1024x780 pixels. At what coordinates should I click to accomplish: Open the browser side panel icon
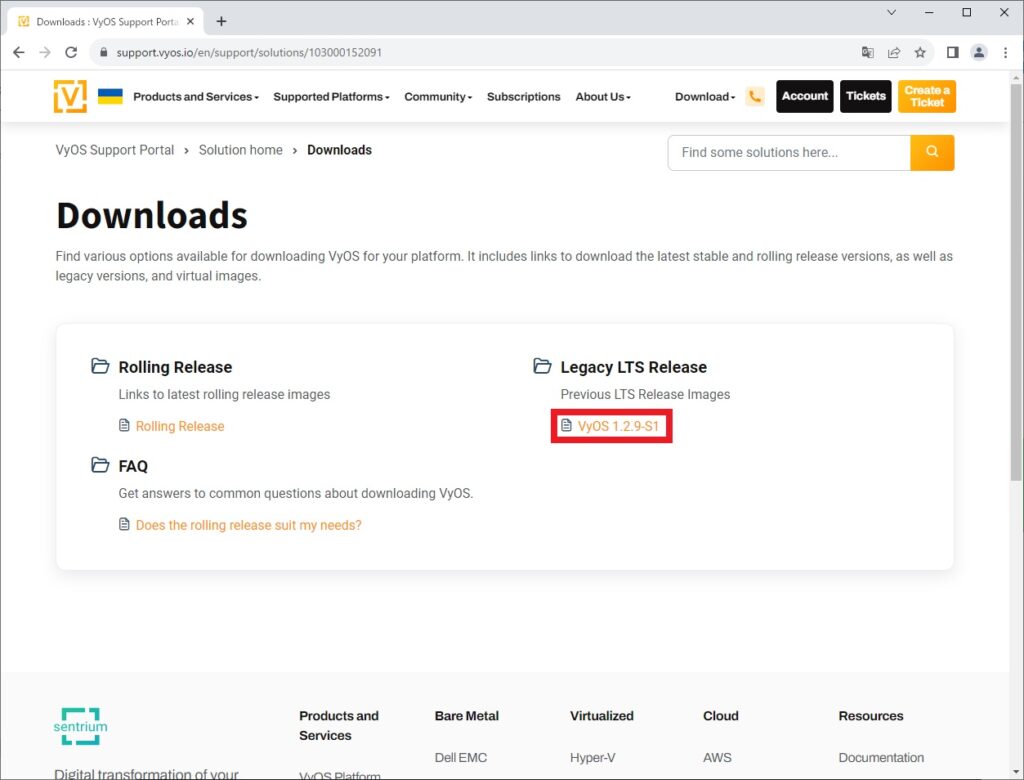(953, 52)
